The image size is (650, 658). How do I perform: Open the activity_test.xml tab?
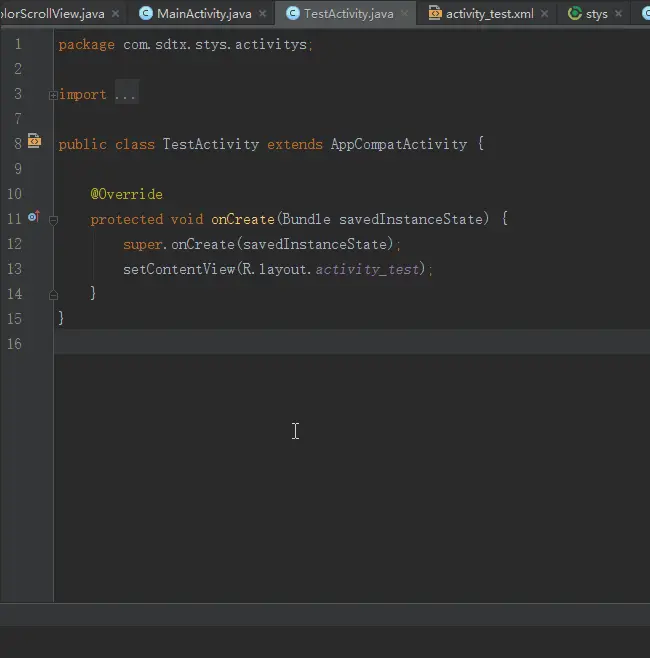tap(489, 14)
